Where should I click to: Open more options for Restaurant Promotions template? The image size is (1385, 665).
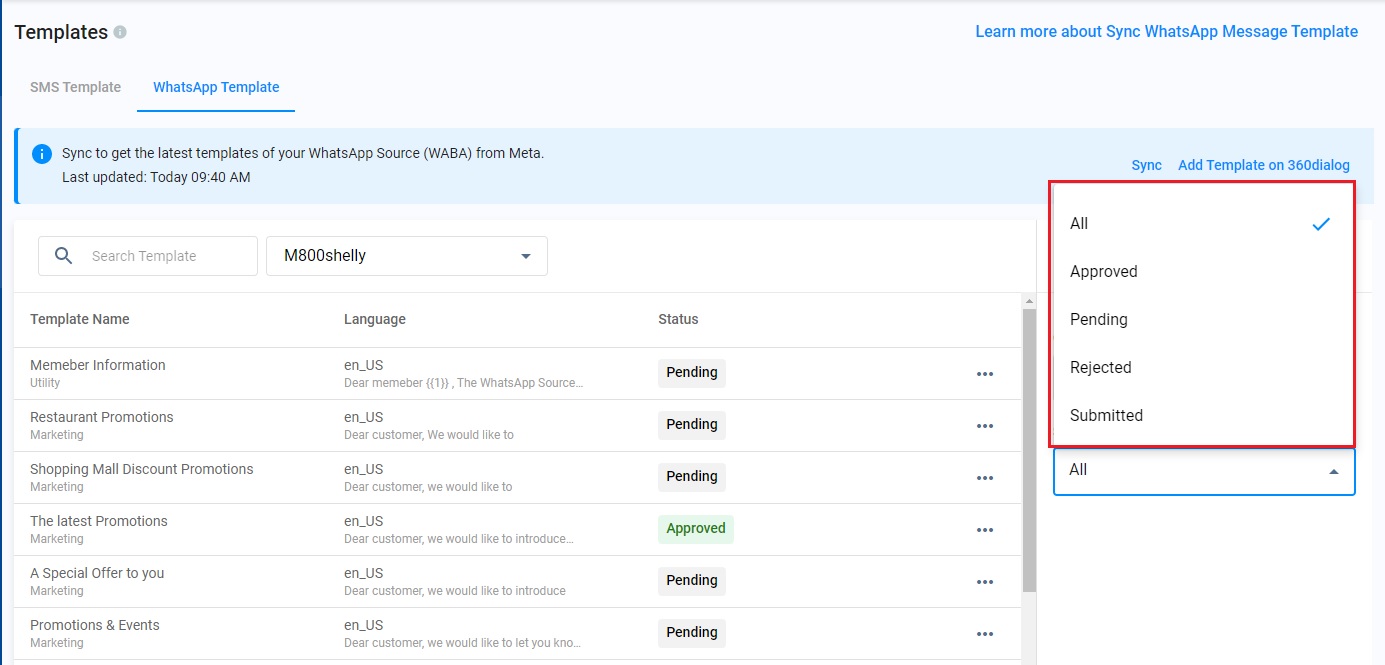point(985,426)
